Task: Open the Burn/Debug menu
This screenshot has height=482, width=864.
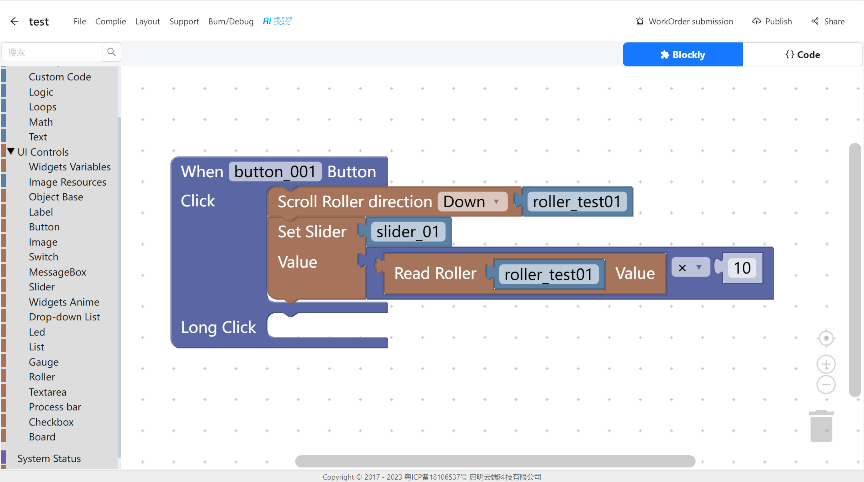Action: coord(231,21)
